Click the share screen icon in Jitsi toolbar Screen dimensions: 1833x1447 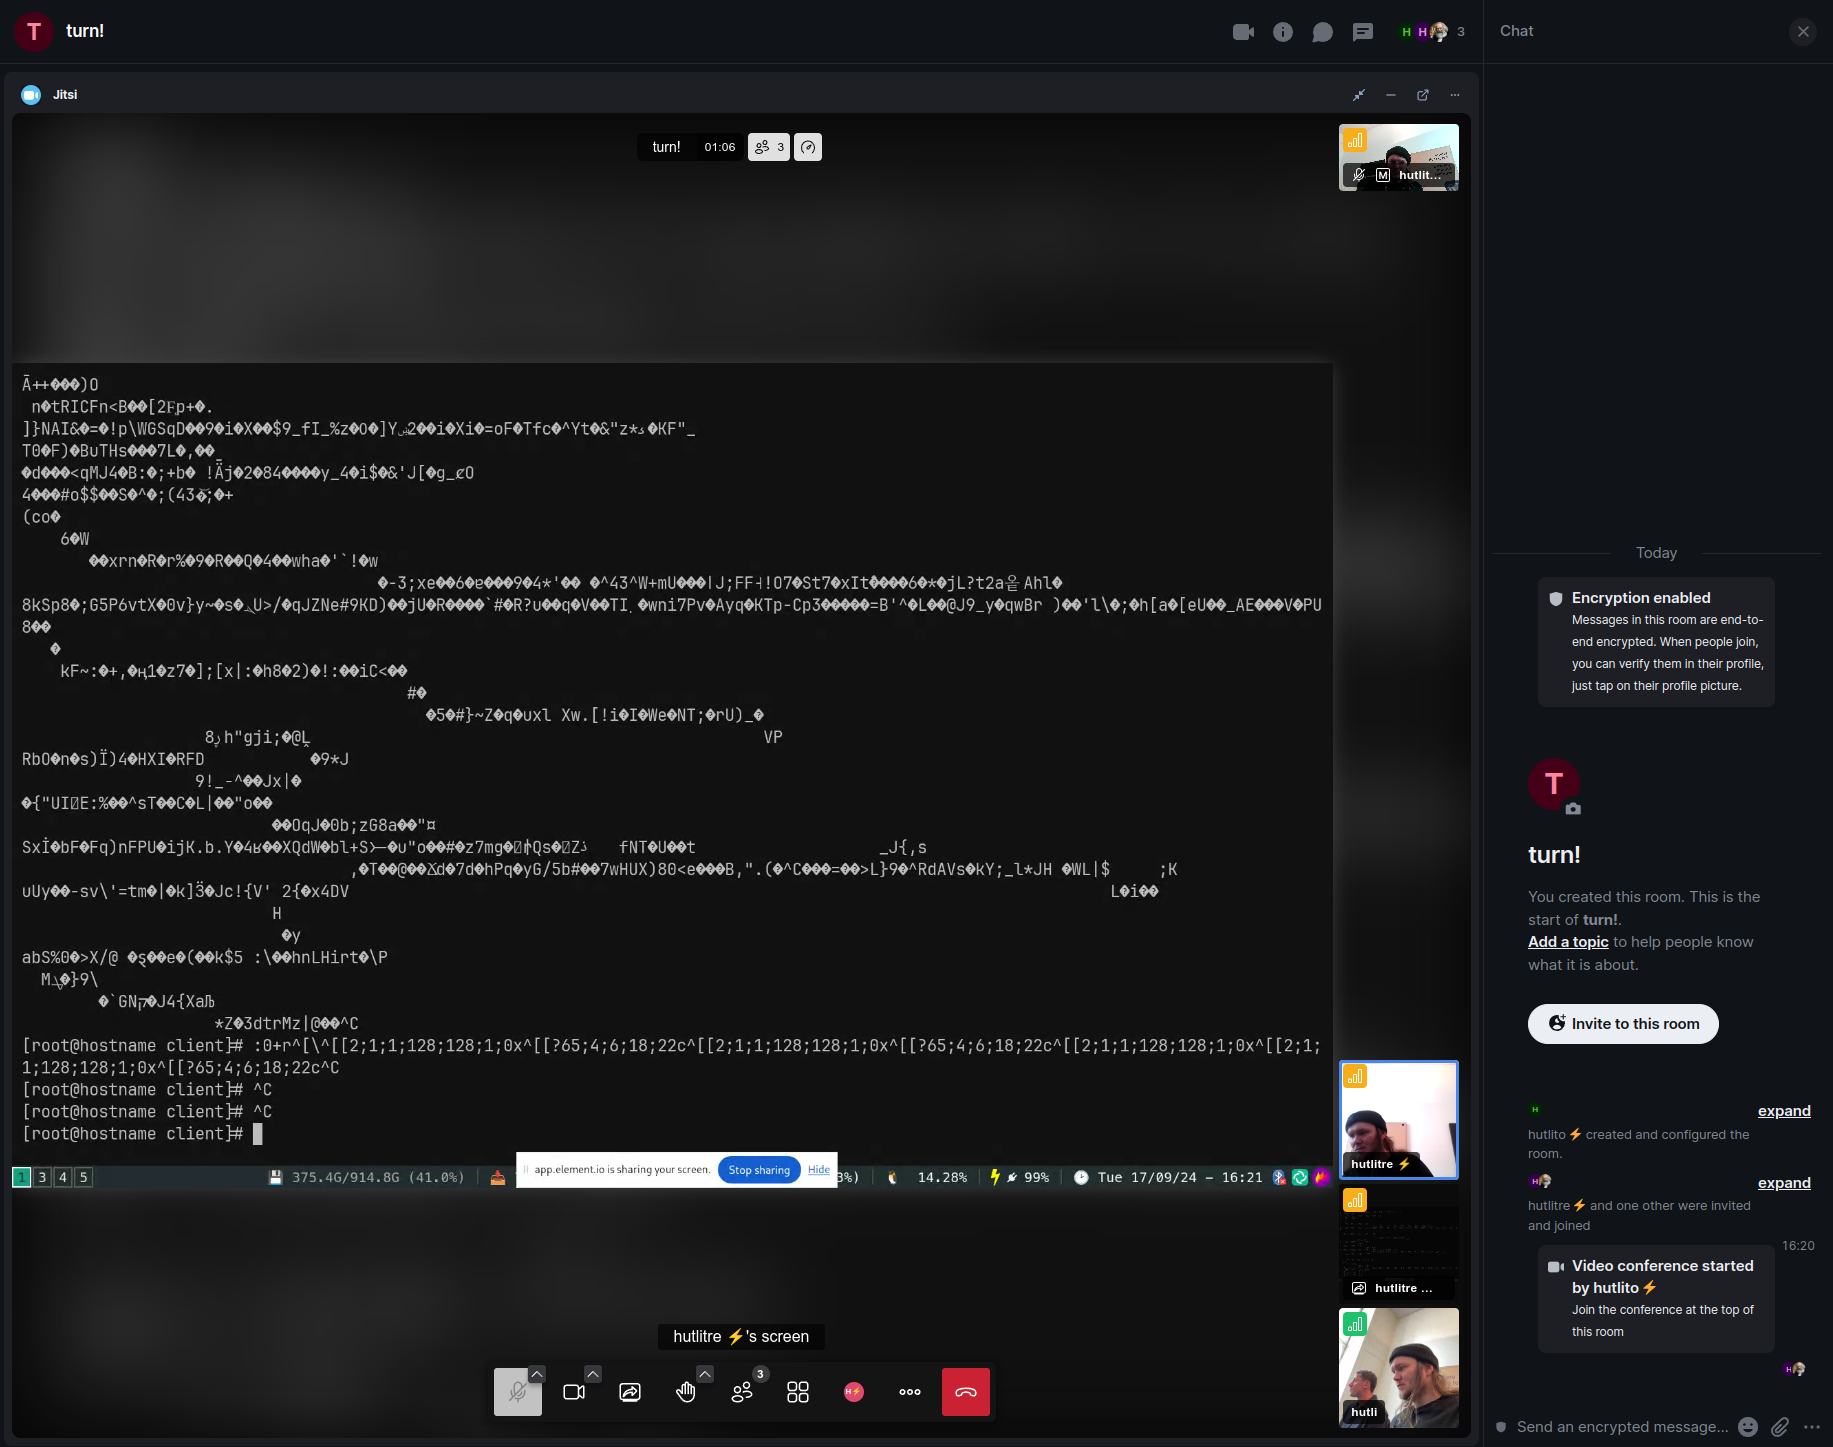coord(630,1392)
